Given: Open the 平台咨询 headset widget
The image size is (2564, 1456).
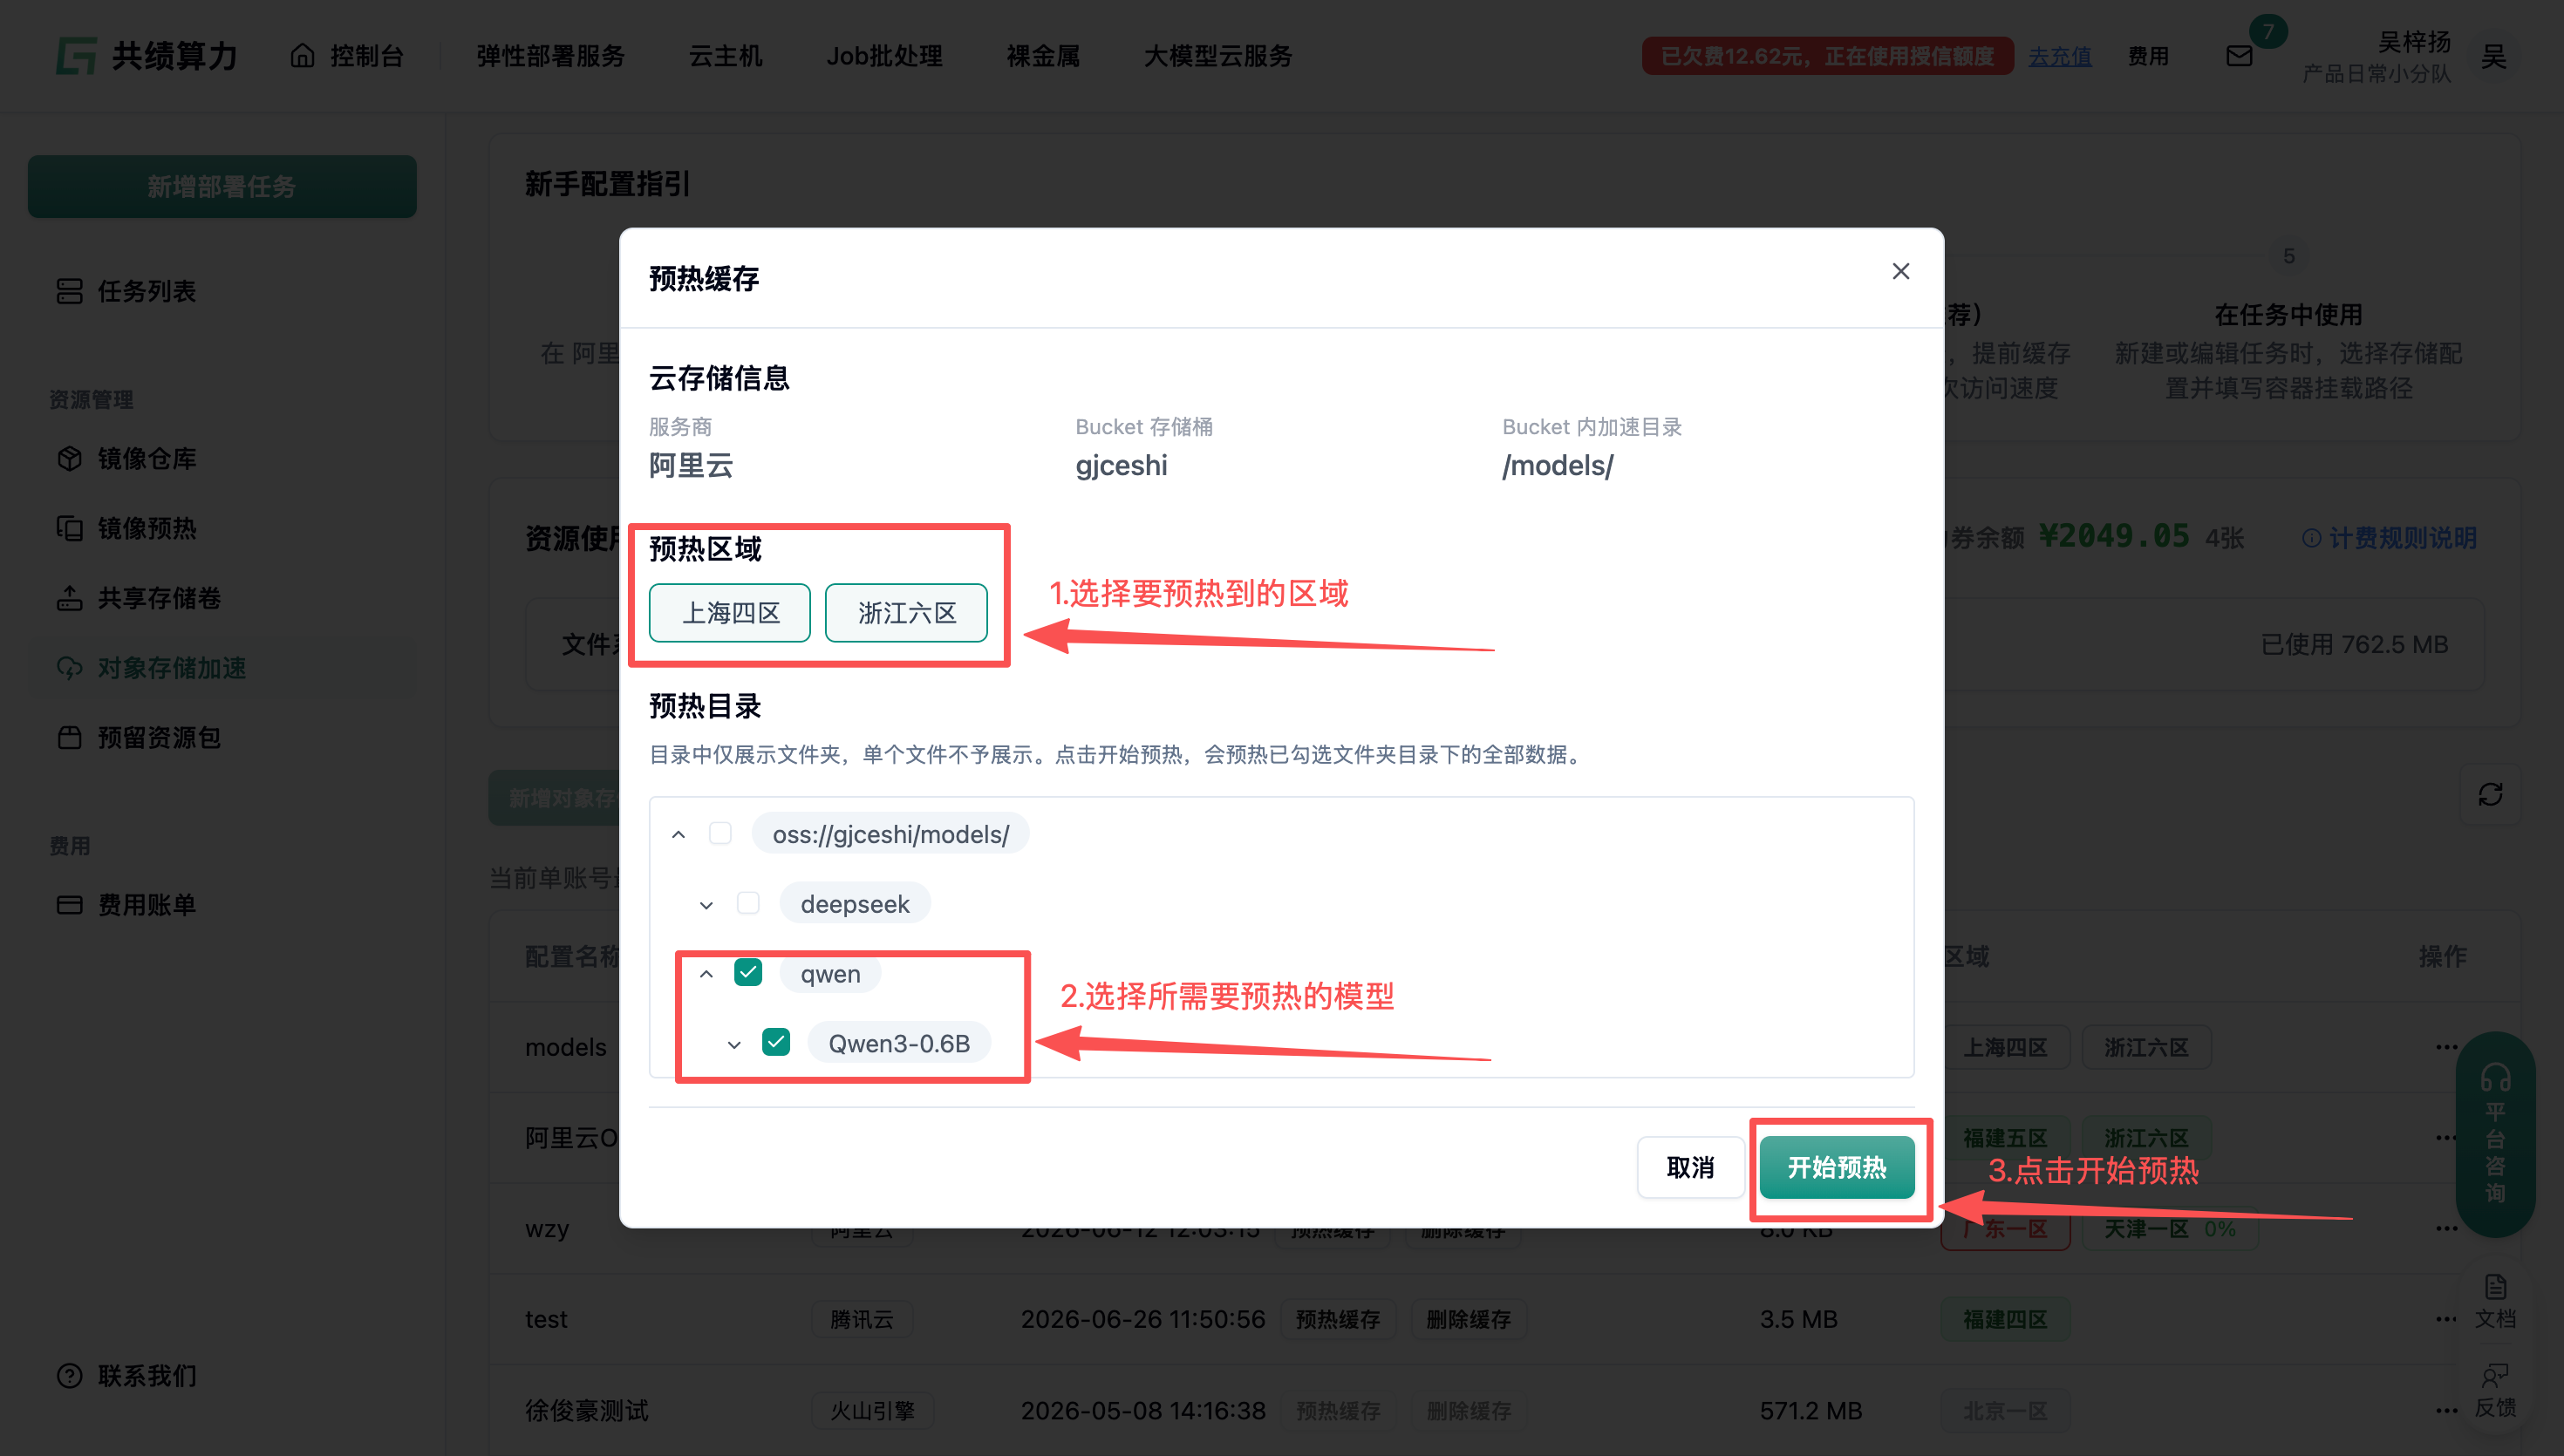Looking at the screenshot, I should 2495,1135.
